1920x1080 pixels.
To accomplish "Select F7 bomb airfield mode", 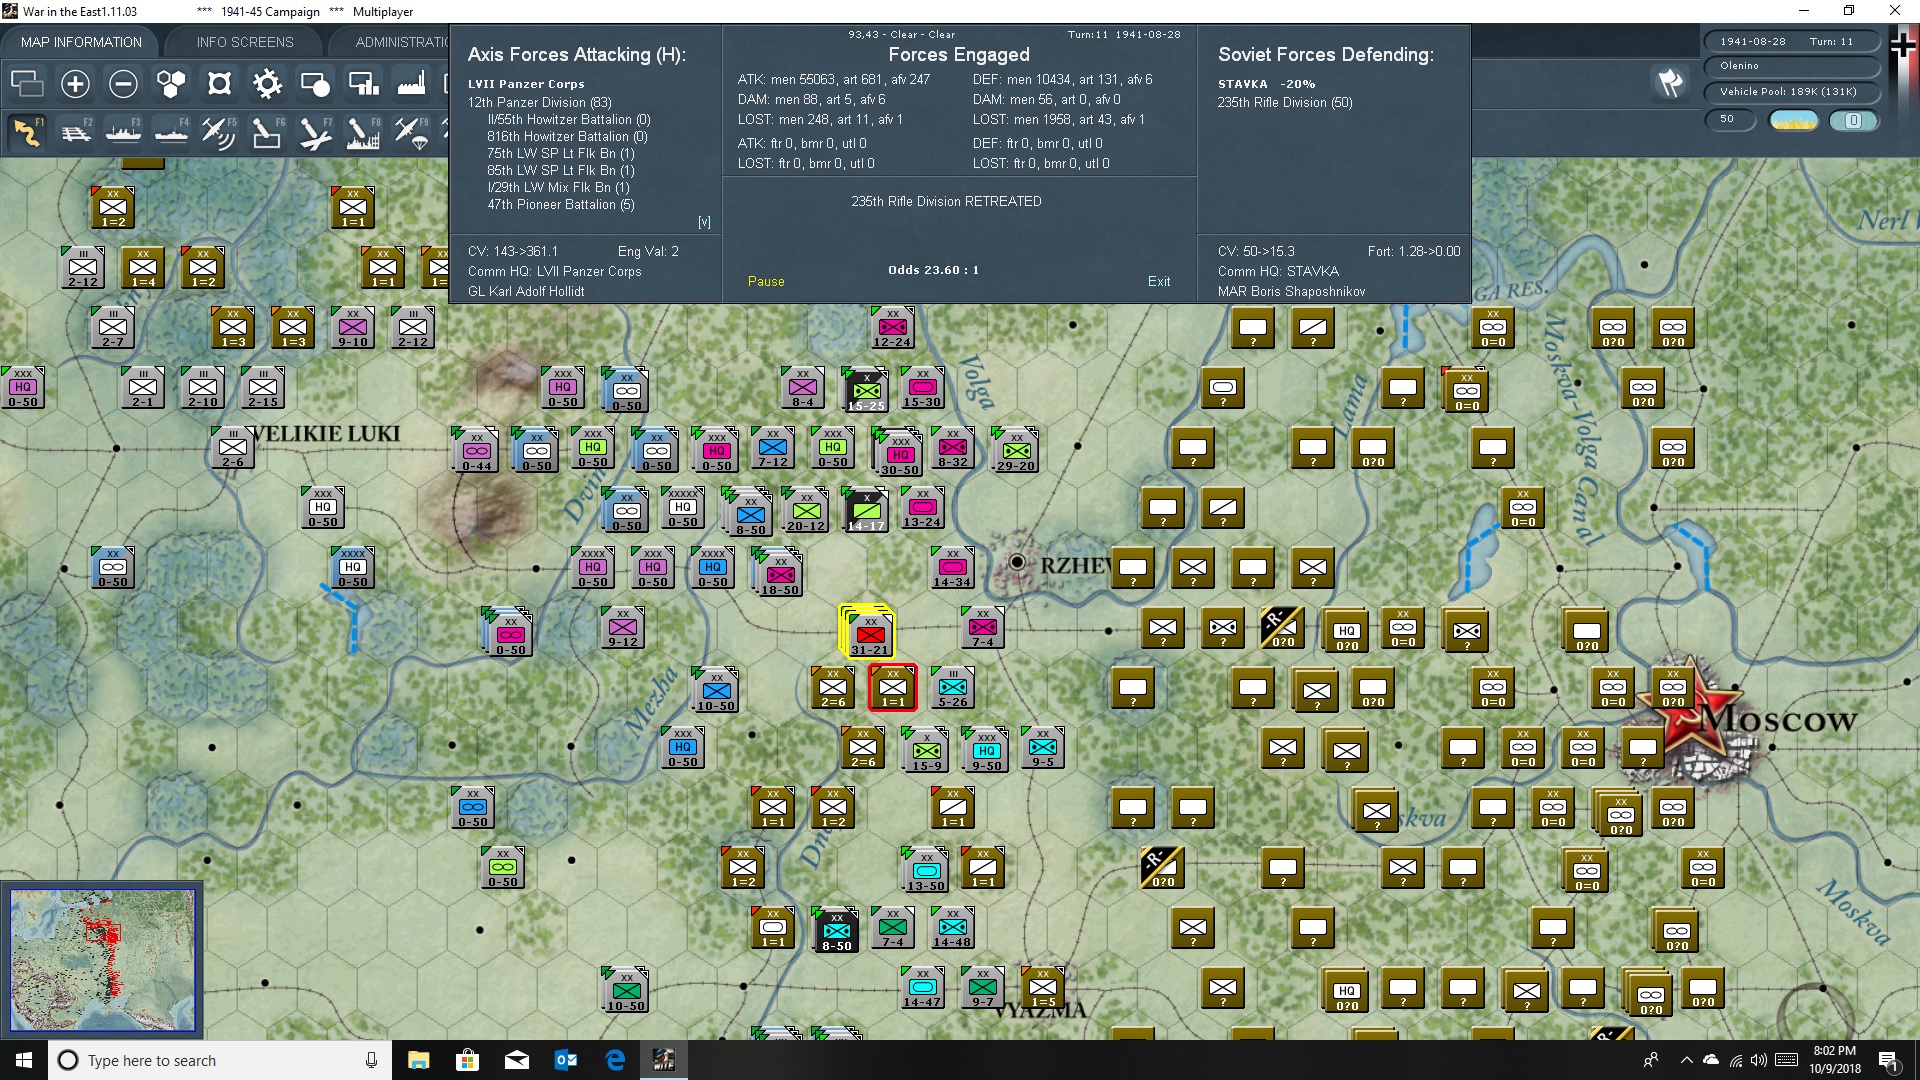I will point(315,132).
